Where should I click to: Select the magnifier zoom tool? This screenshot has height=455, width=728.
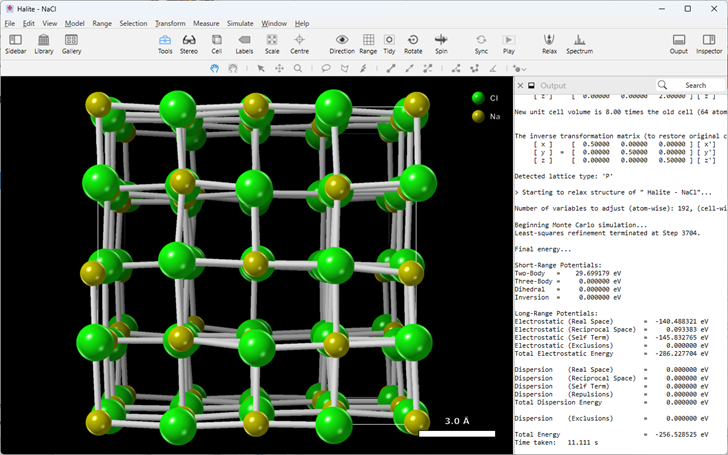297,68
